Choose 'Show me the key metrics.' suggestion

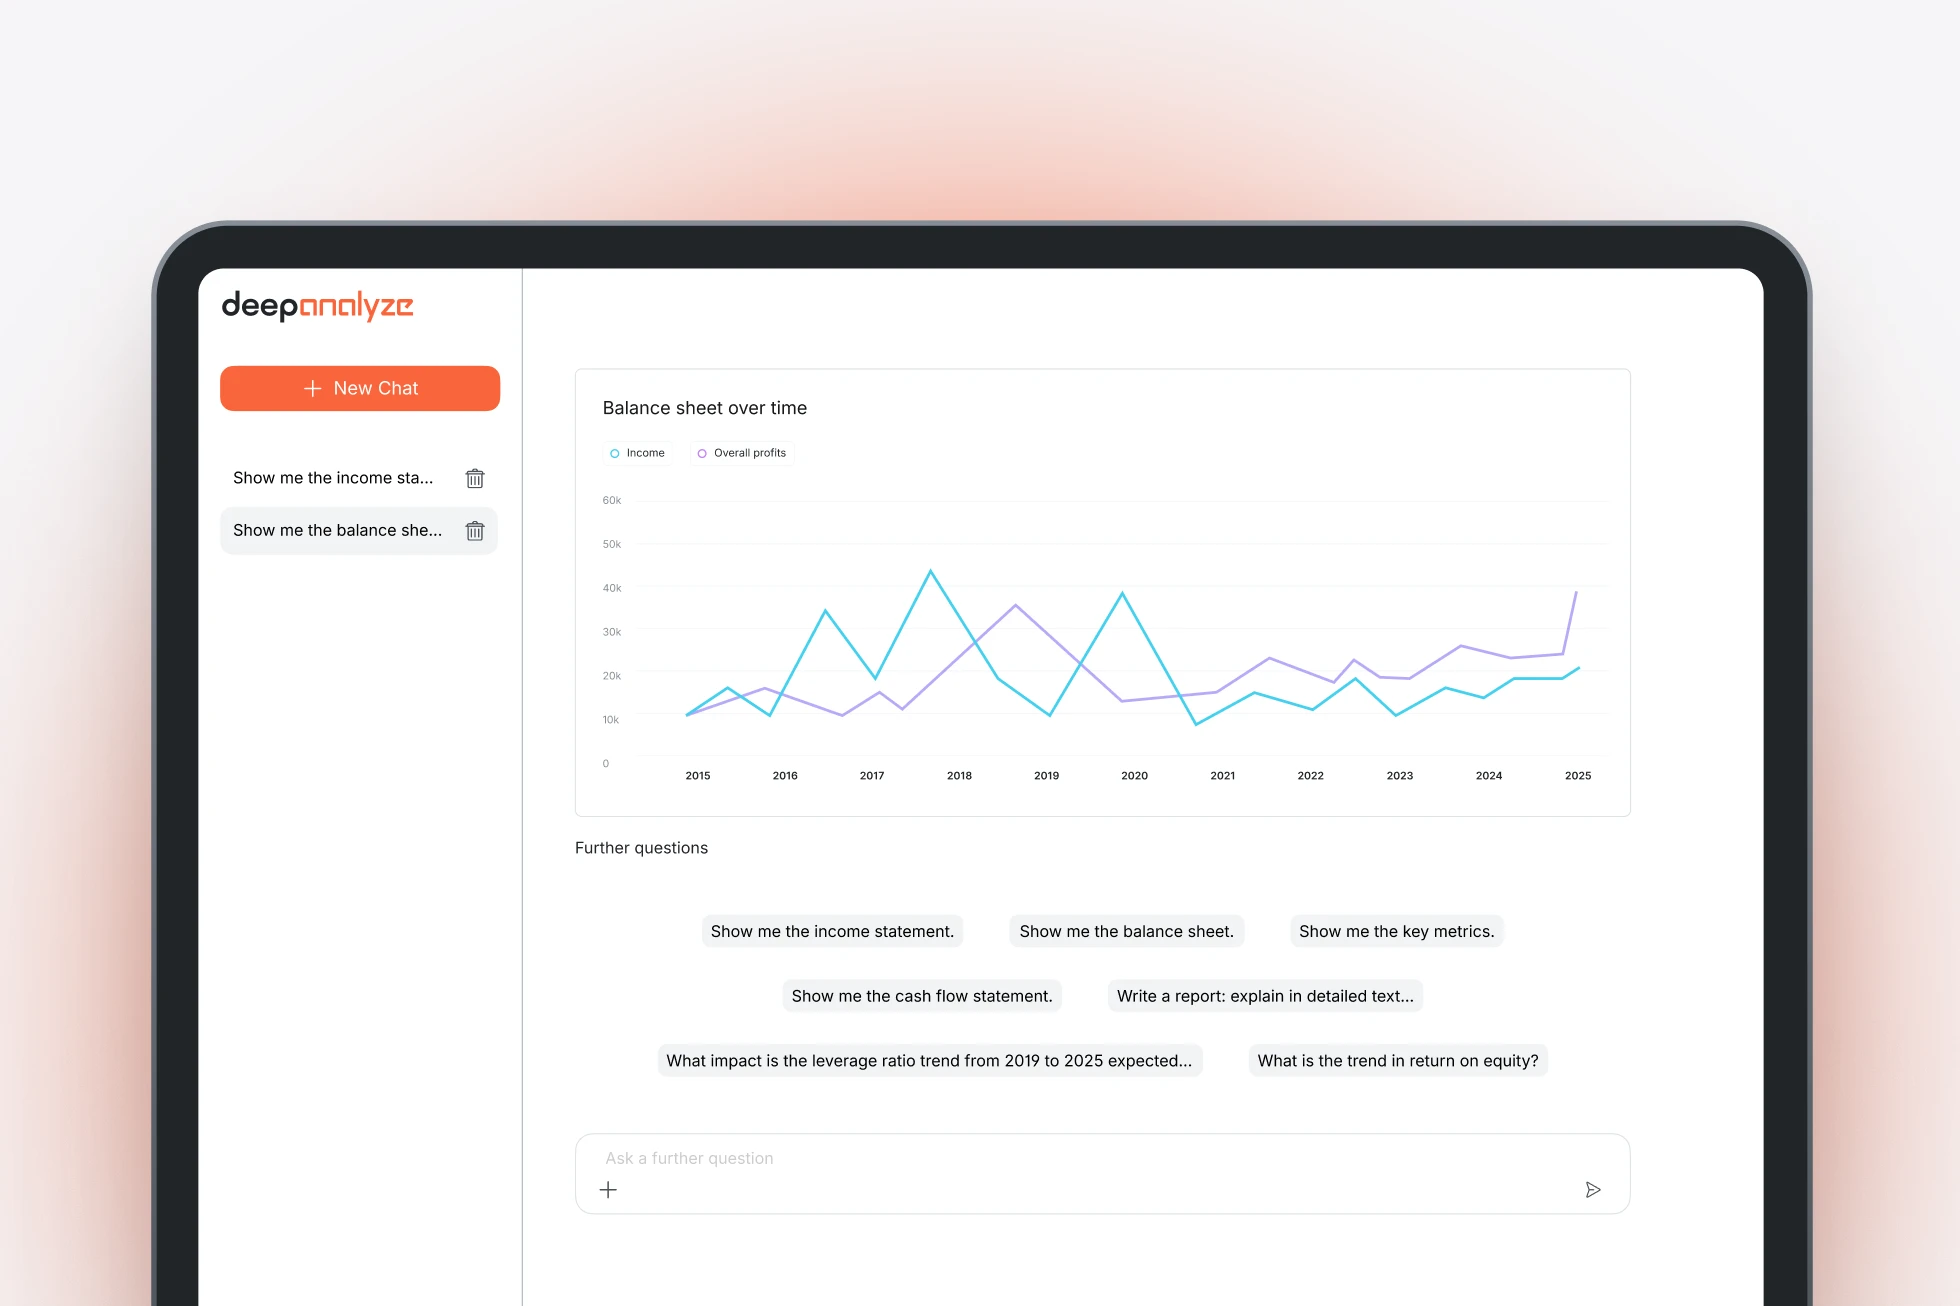[x=1396, y=931]
